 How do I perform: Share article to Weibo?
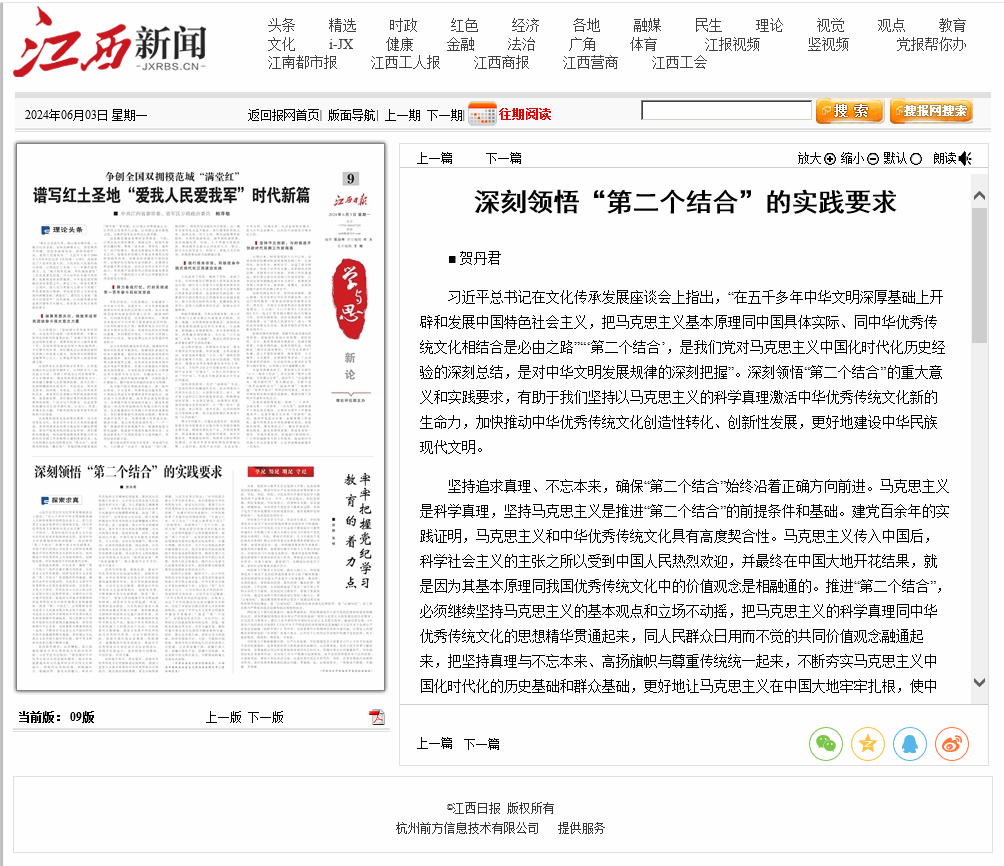click(951, 743)
